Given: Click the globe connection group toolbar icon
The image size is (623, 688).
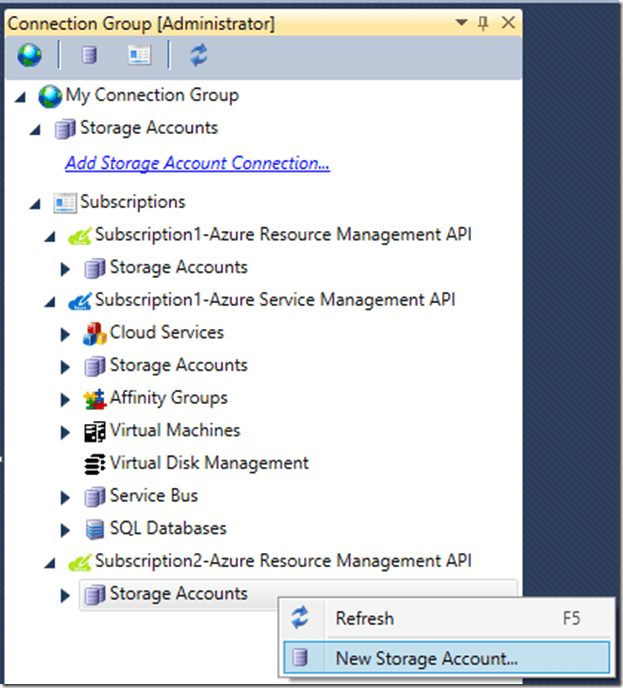Looking at the screenshot, I should tap(29, 55).
